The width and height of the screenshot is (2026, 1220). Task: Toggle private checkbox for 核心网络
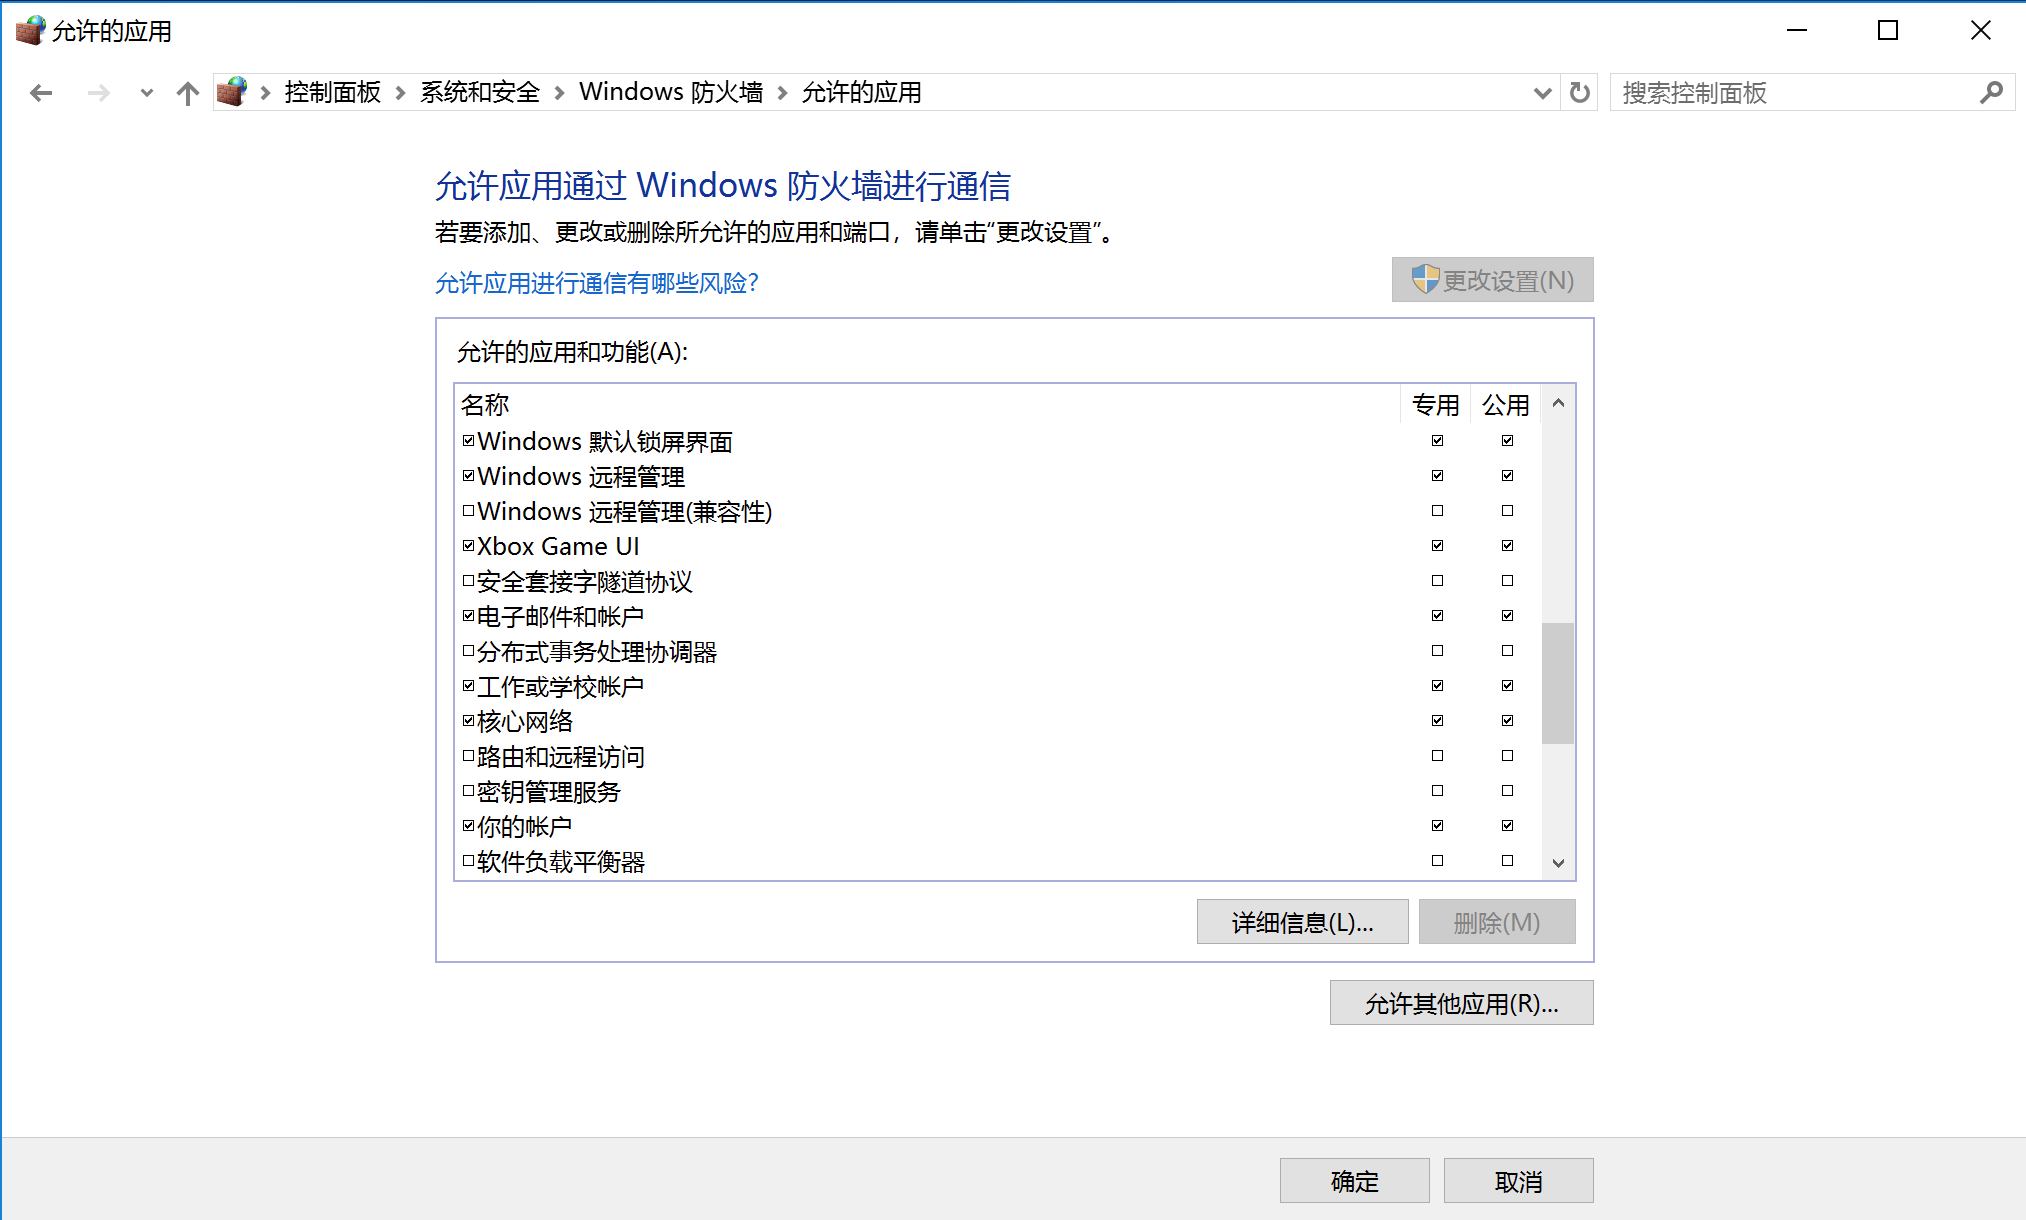click(1437, 720)
